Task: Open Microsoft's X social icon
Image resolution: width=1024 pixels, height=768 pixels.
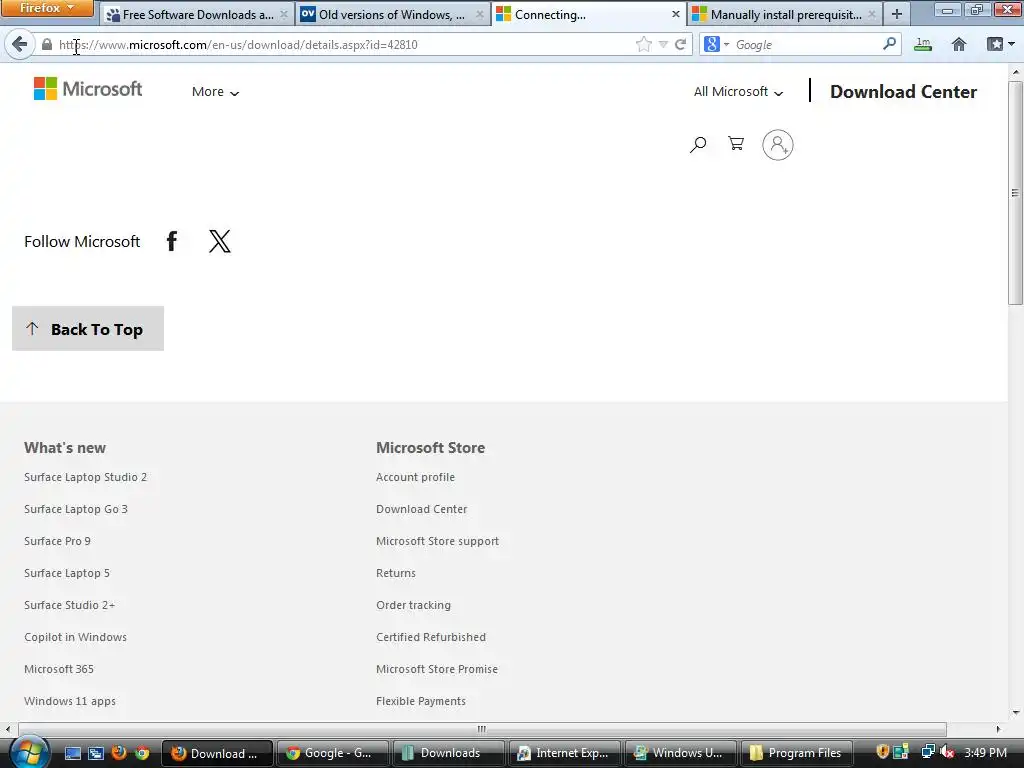Action: click(x=219, y=241)
